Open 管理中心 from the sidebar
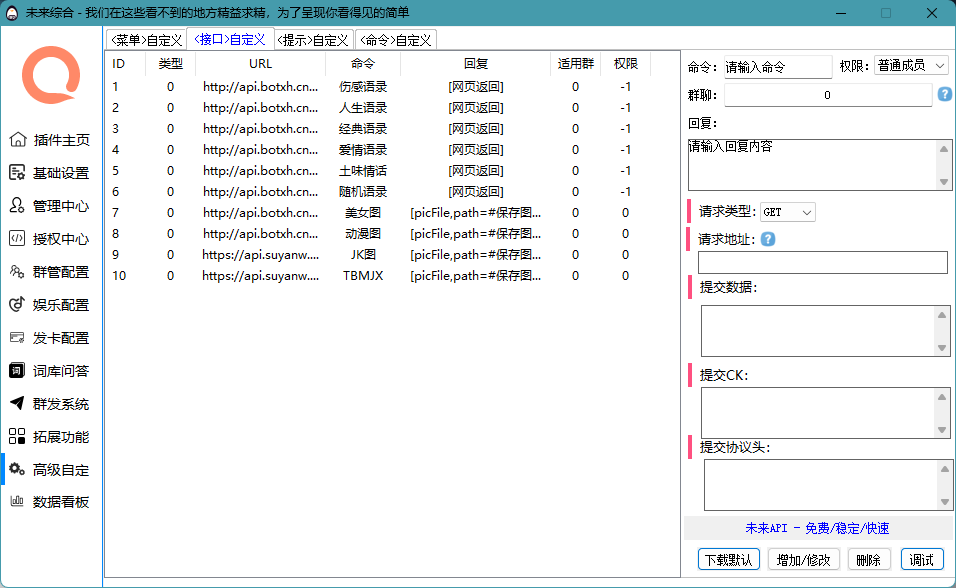The width and height of the screenshot is (956, 588). click(x=18, y=206)
